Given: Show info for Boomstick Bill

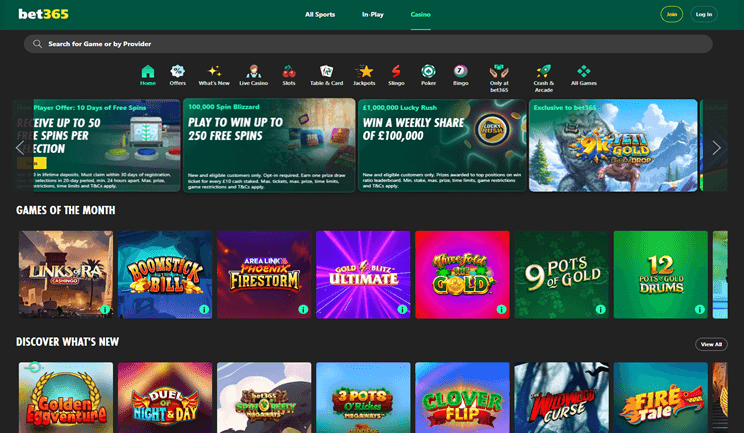Looking at the screenshot, I should click(204, 309).
